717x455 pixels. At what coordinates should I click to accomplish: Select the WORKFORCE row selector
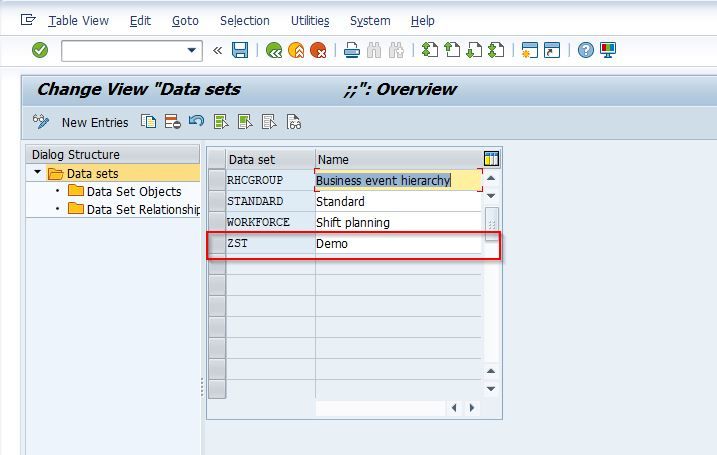click(217, 222)
